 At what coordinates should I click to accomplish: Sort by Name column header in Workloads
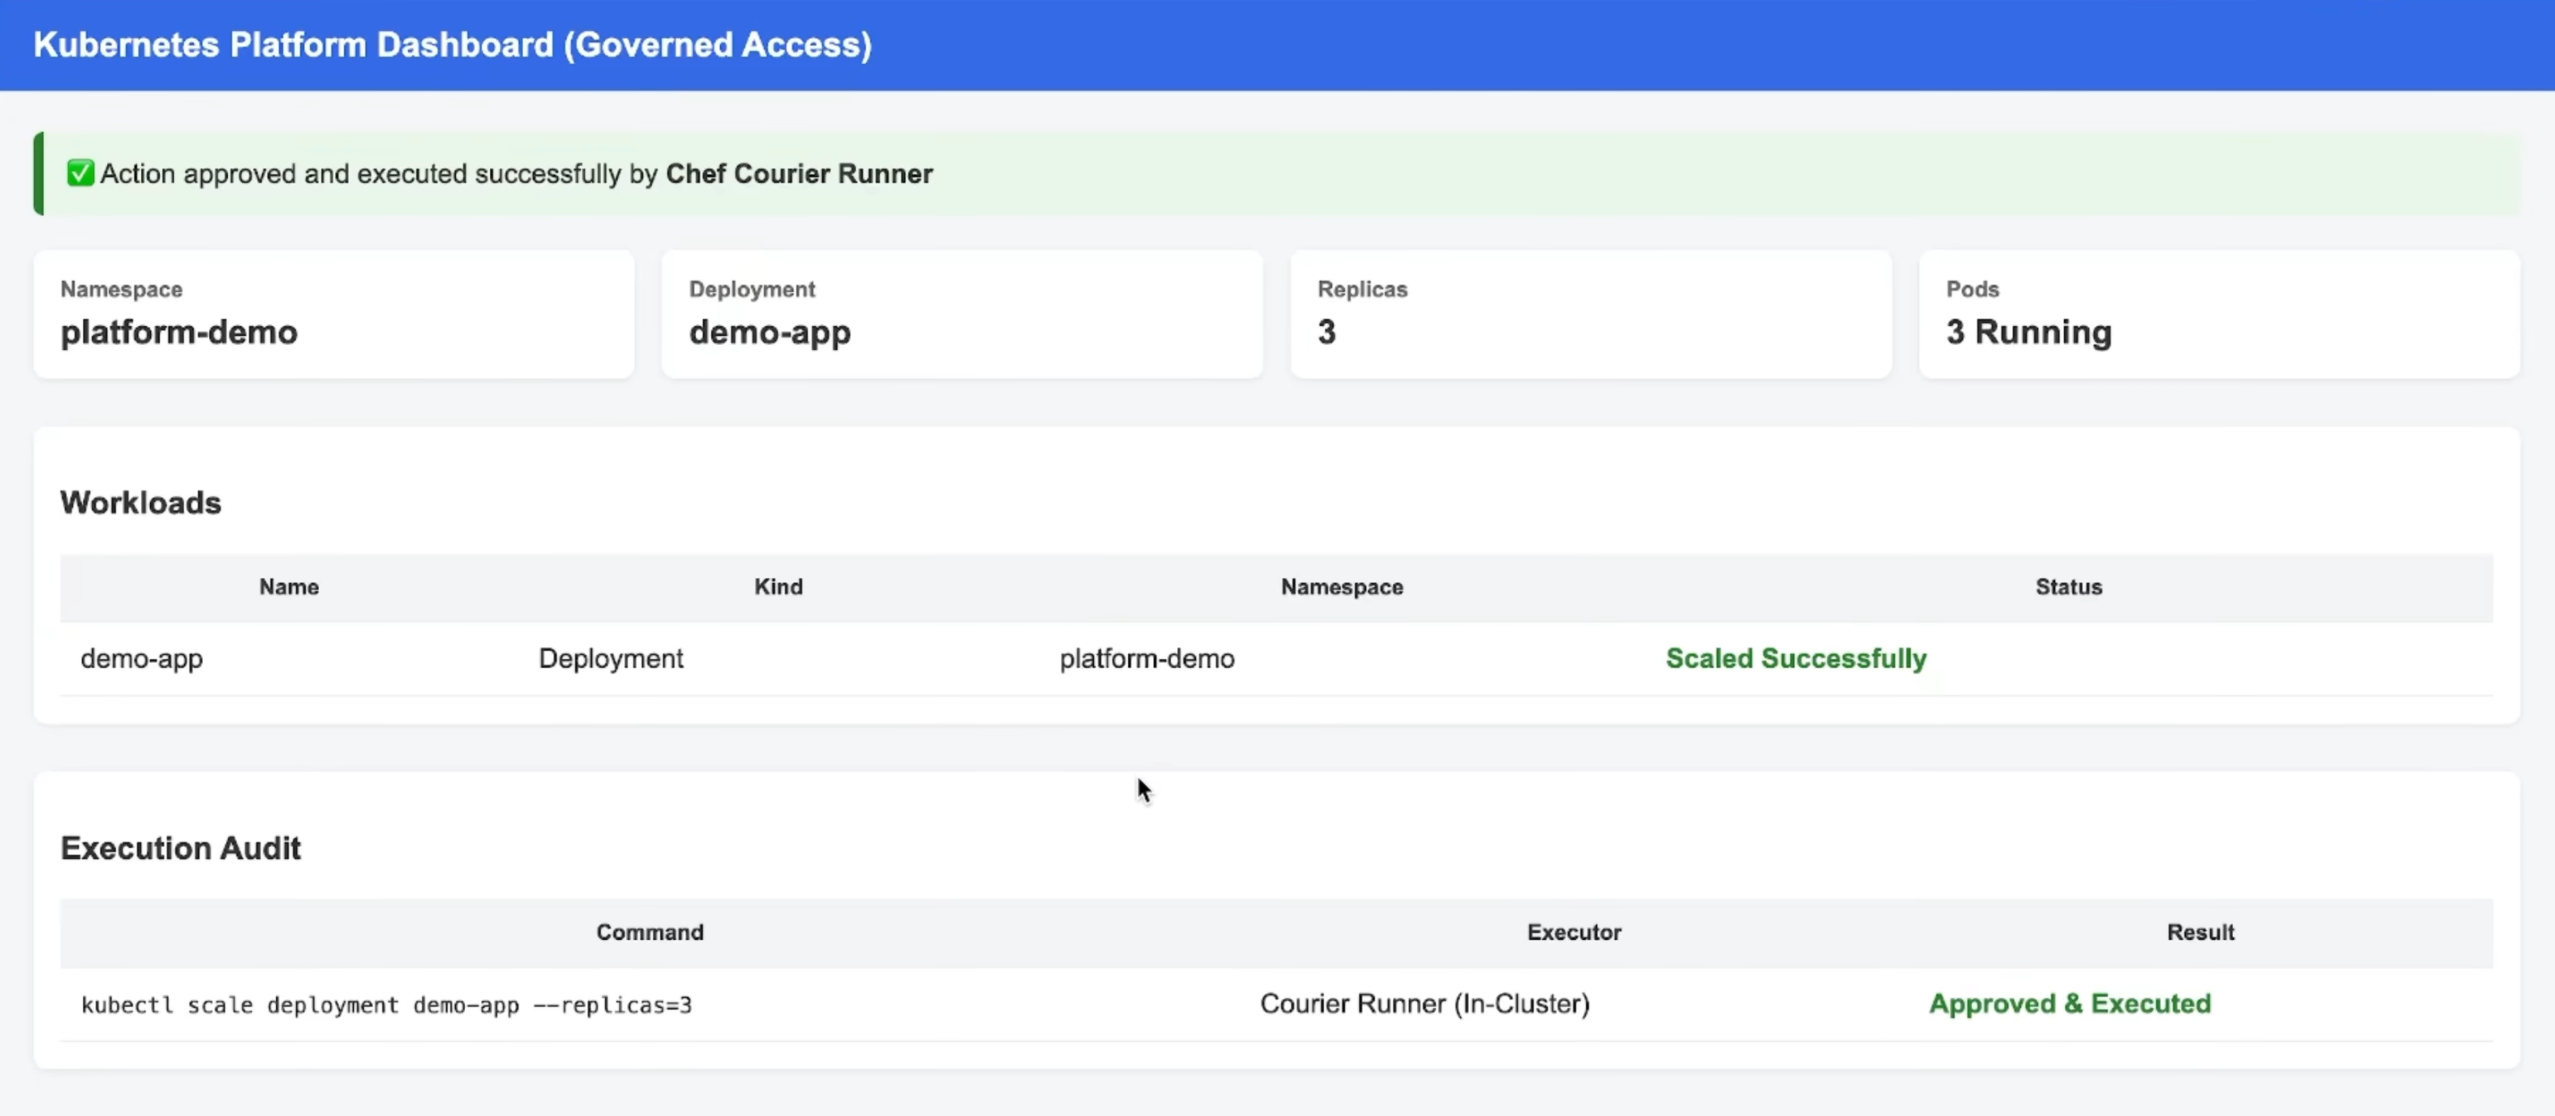tap(289, 587)
